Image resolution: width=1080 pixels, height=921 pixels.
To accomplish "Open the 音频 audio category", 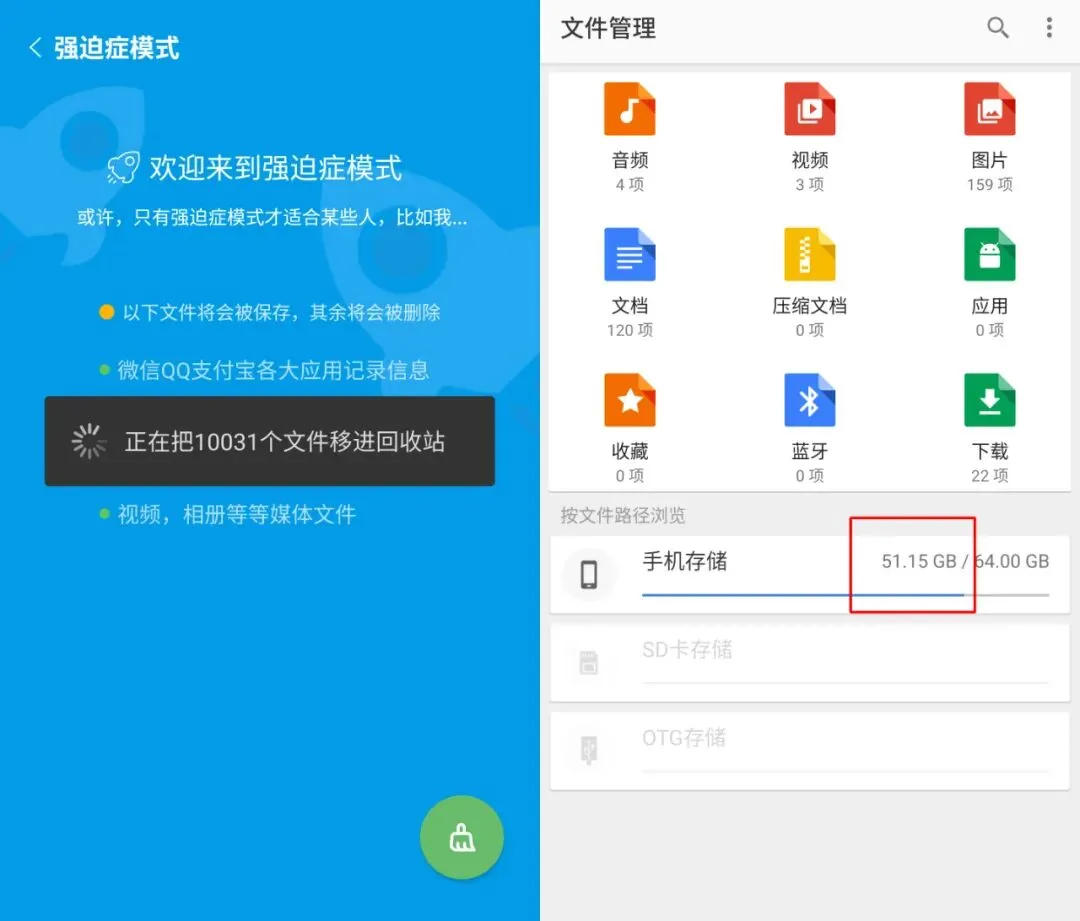I will click(630, 138).
